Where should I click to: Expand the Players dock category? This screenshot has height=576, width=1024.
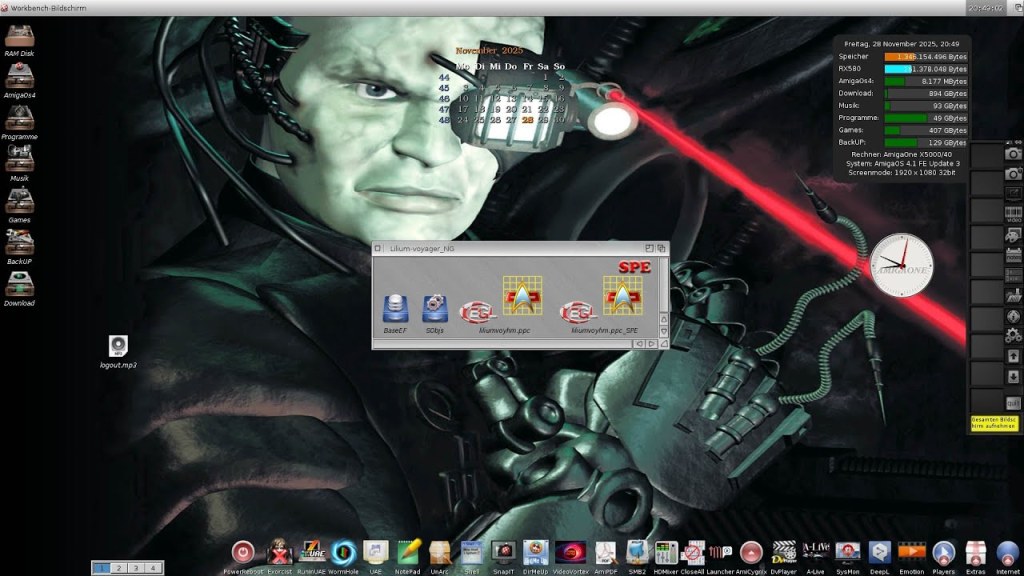coord(942,552)
